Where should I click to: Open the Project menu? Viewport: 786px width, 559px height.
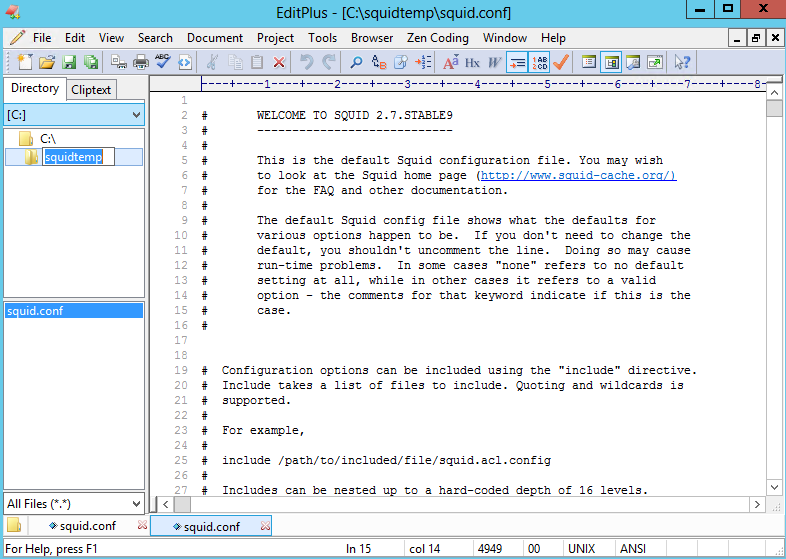(x=275, y=38)
